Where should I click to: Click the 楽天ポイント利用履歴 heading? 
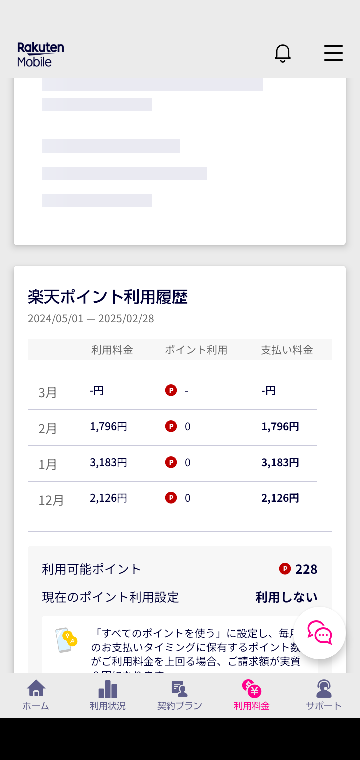coord(108,297)
